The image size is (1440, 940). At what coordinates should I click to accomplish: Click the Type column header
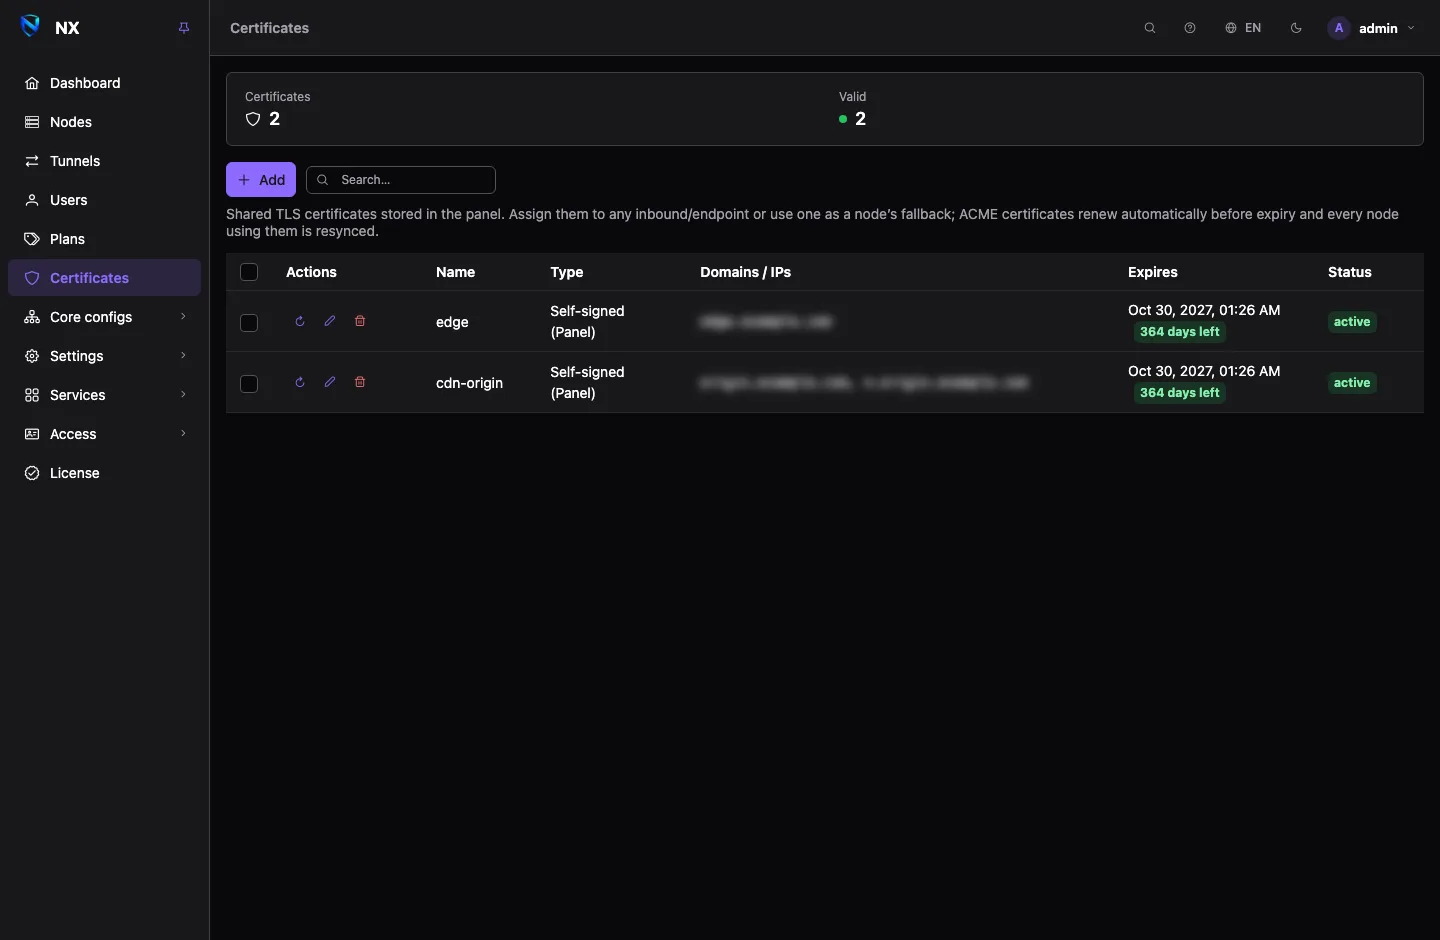point(566,272)
